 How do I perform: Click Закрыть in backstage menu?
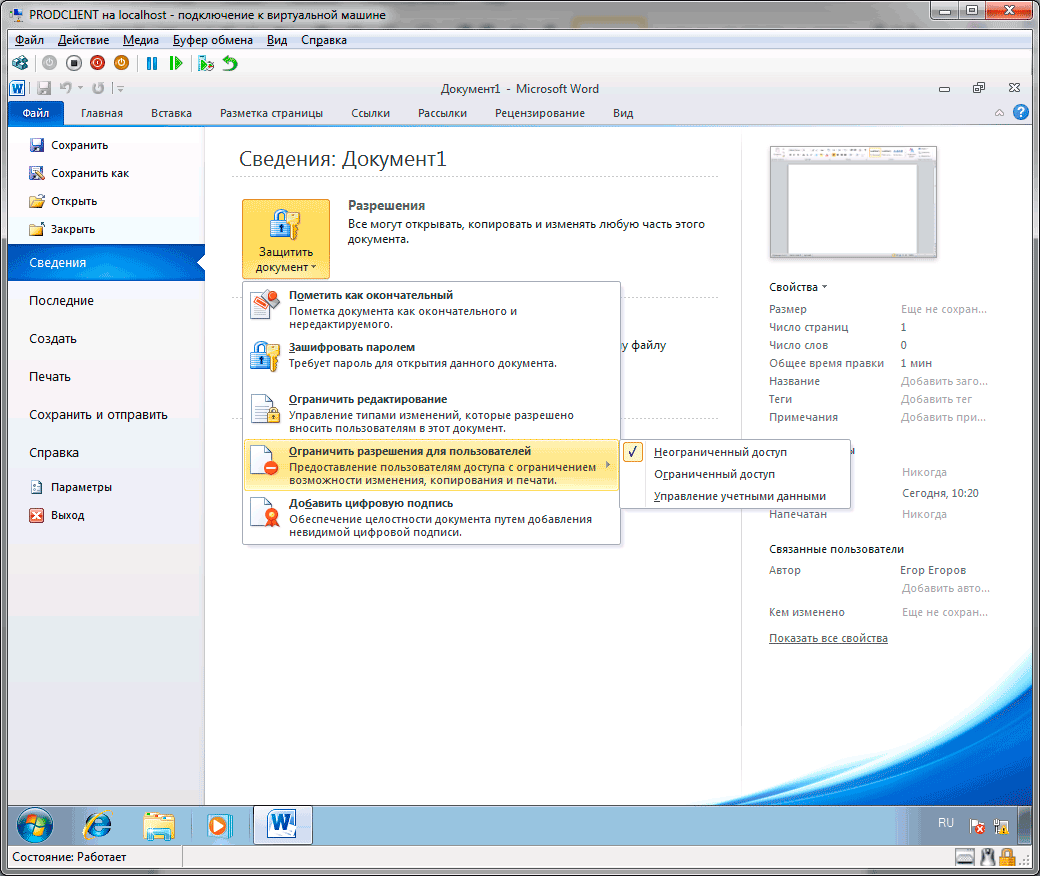[x=62, y=229]
